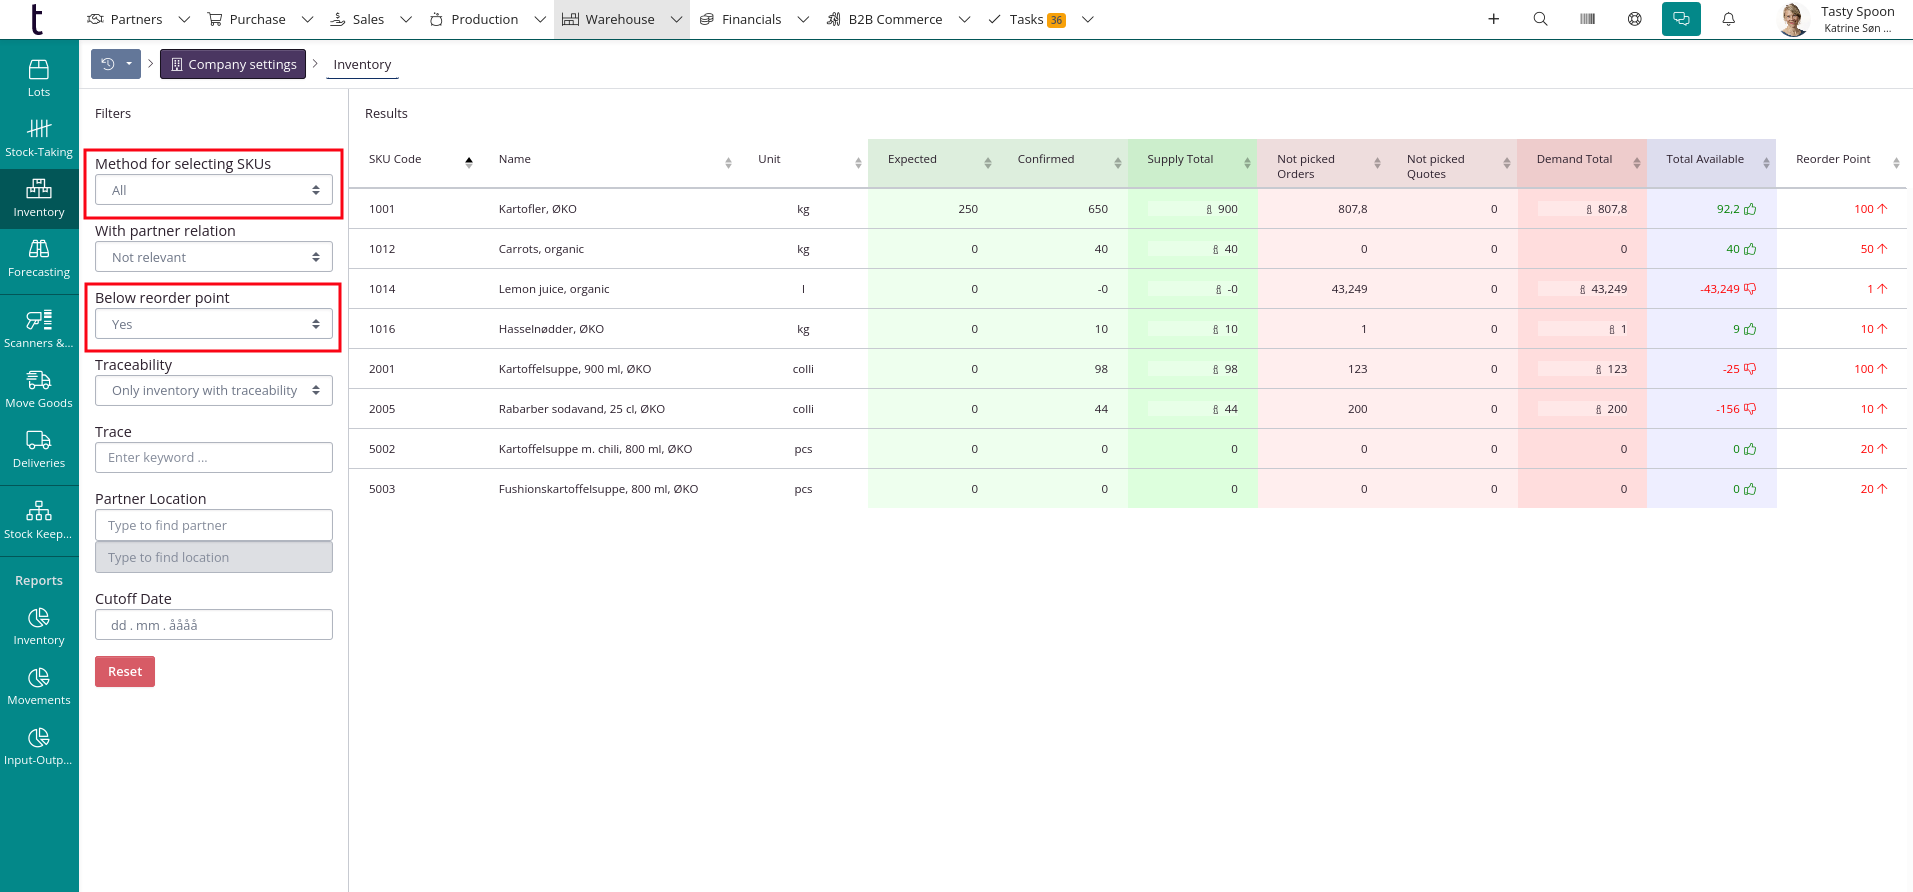Go to Deliveries in the sidebar
The width and height of the screenshot is (1913, 892).
point(39,449)
